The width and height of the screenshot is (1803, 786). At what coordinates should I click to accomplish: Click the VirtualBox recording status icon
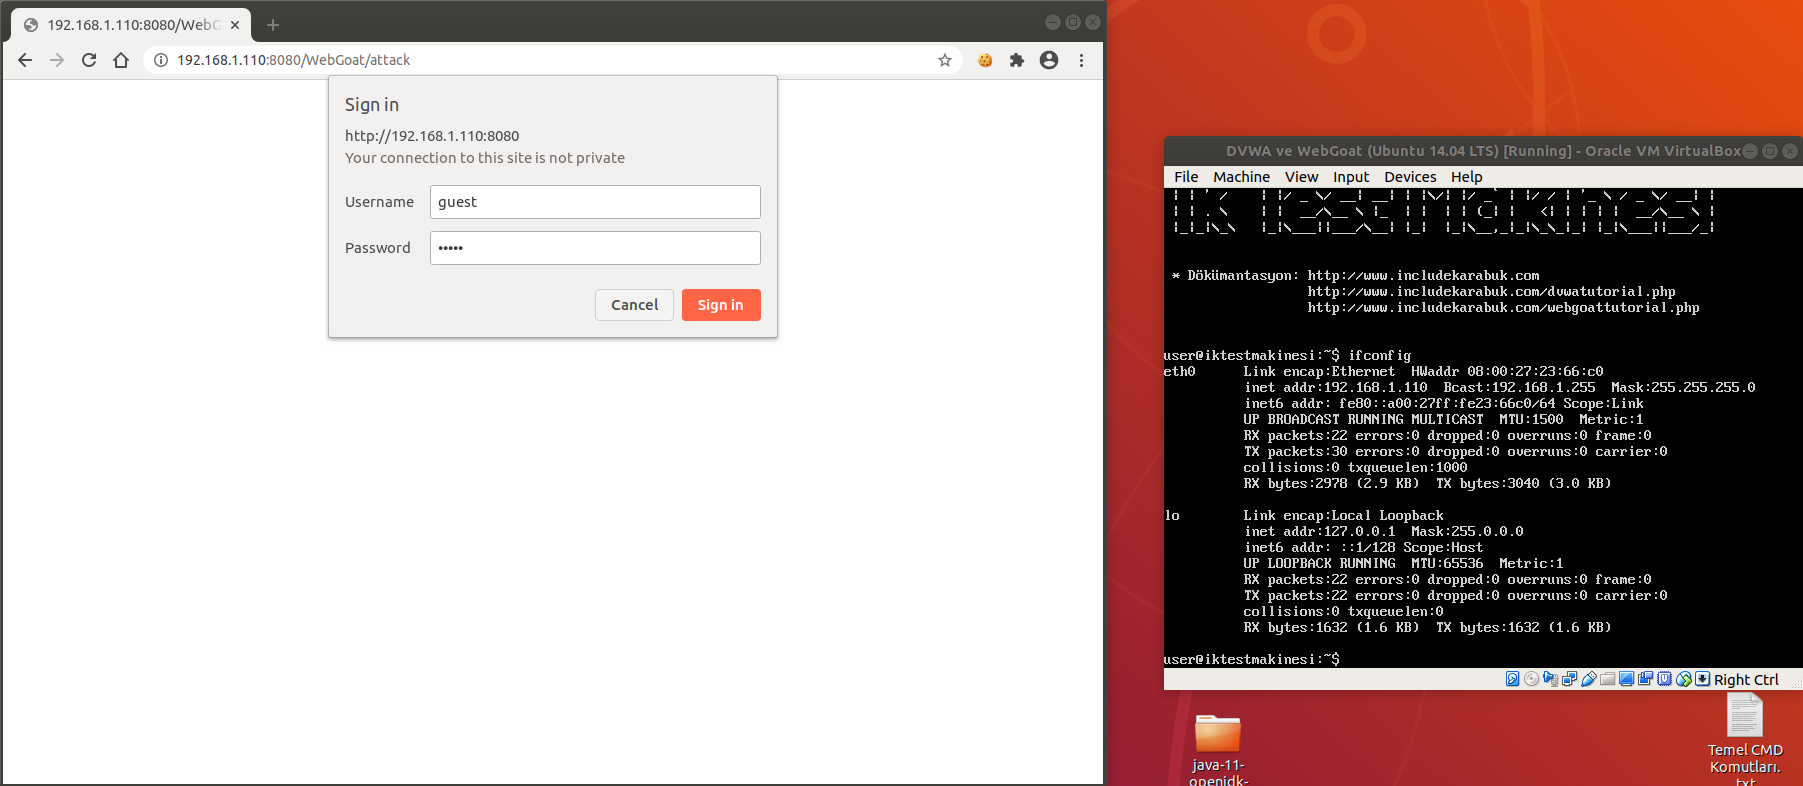[1646, 679]
